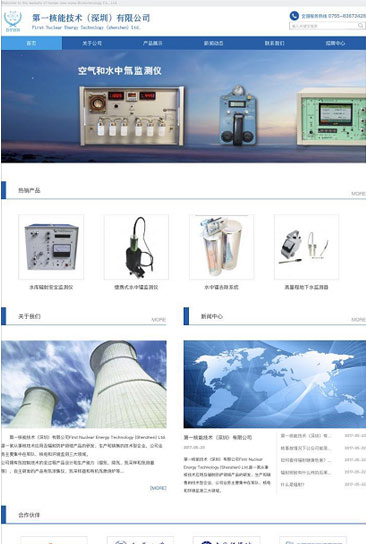This screenshot has width=366, height=544.
Task: Click the blue phone hotline icon
Action: [294, 16]
